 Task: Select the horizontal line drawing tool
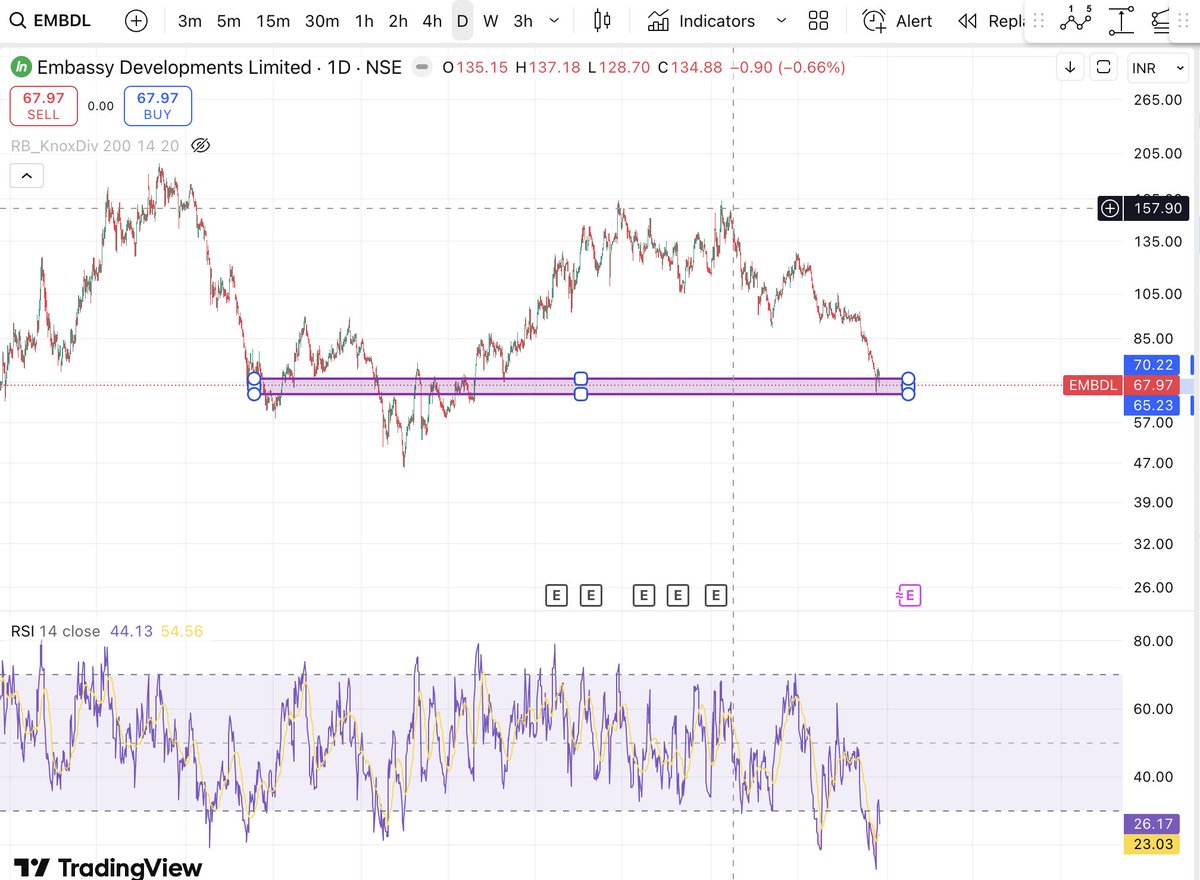click(1121, 20)
